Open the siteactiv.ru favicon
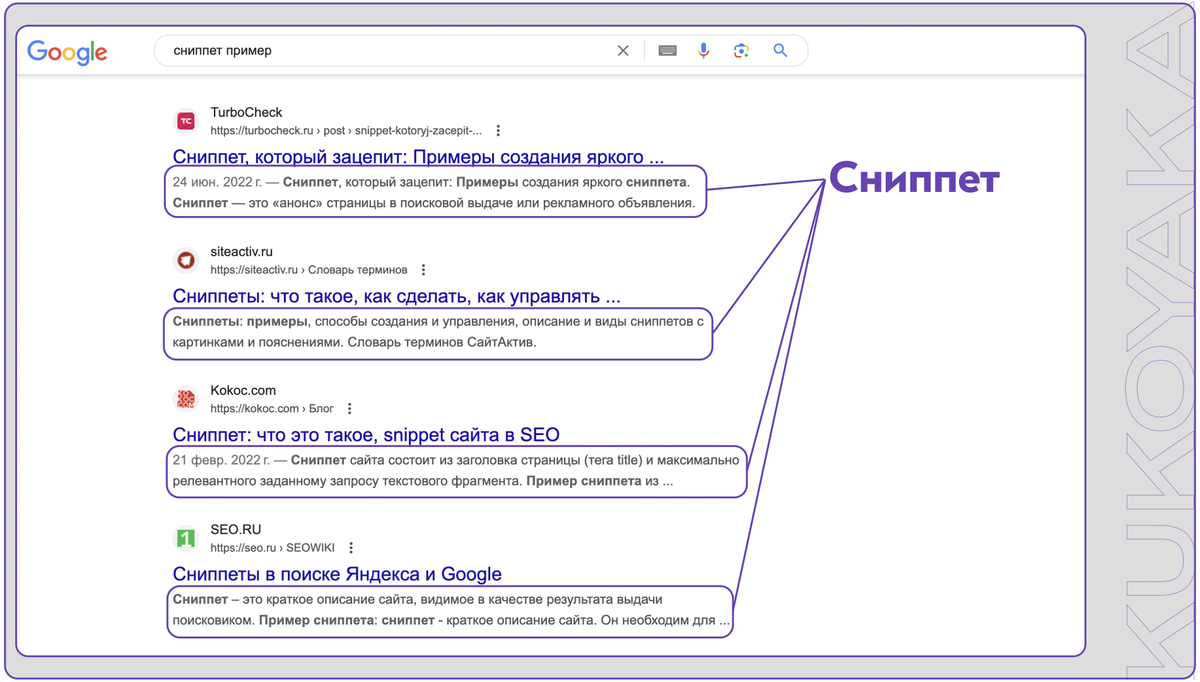 click(186, 260)
